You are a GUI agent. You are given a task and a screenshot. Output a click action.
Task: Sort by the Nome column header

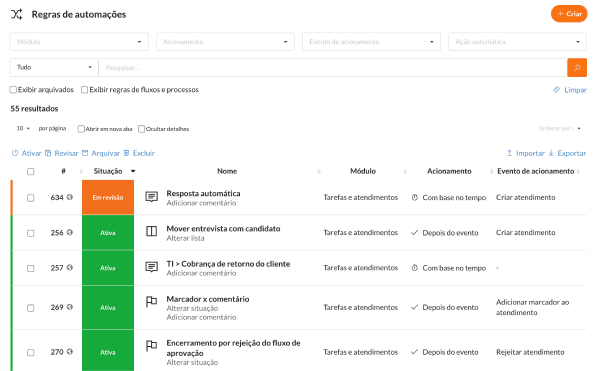(227, 171)
